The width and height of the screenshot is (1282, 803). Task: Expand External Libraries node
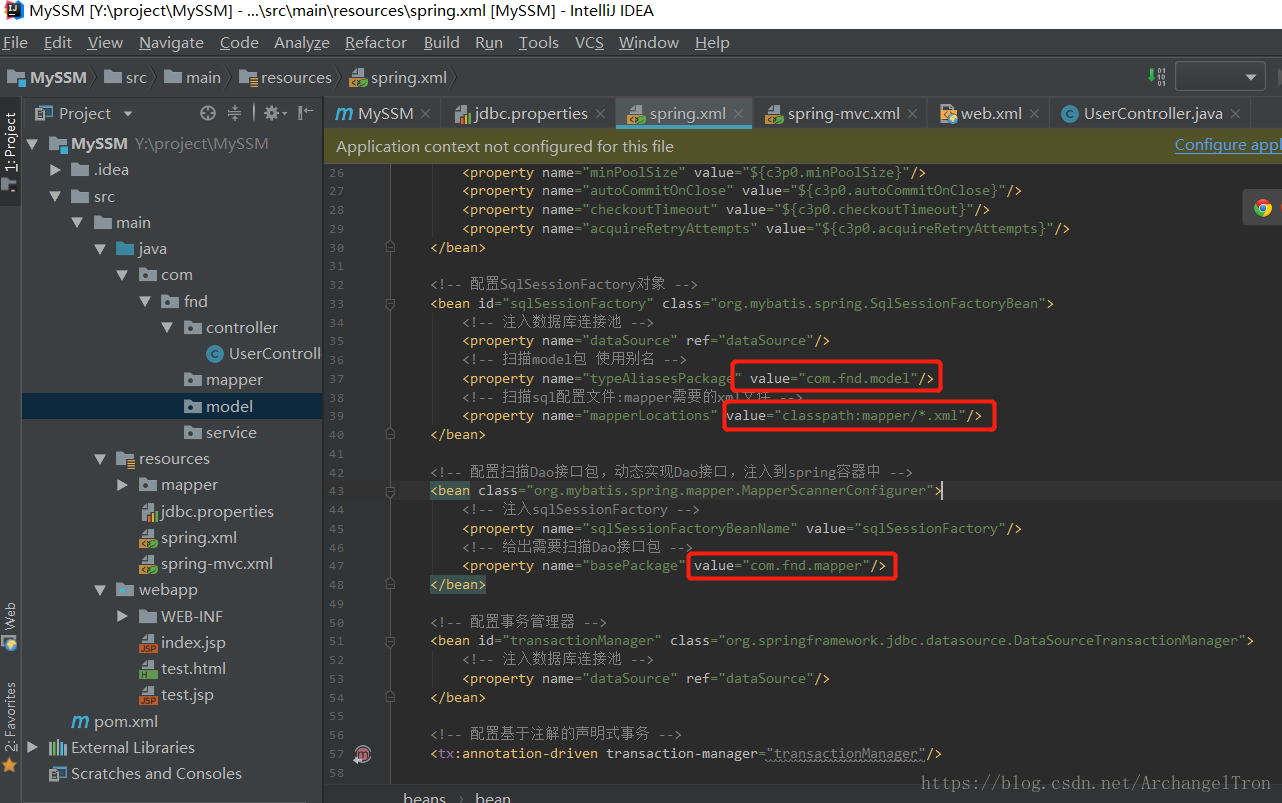click(33, 747)
